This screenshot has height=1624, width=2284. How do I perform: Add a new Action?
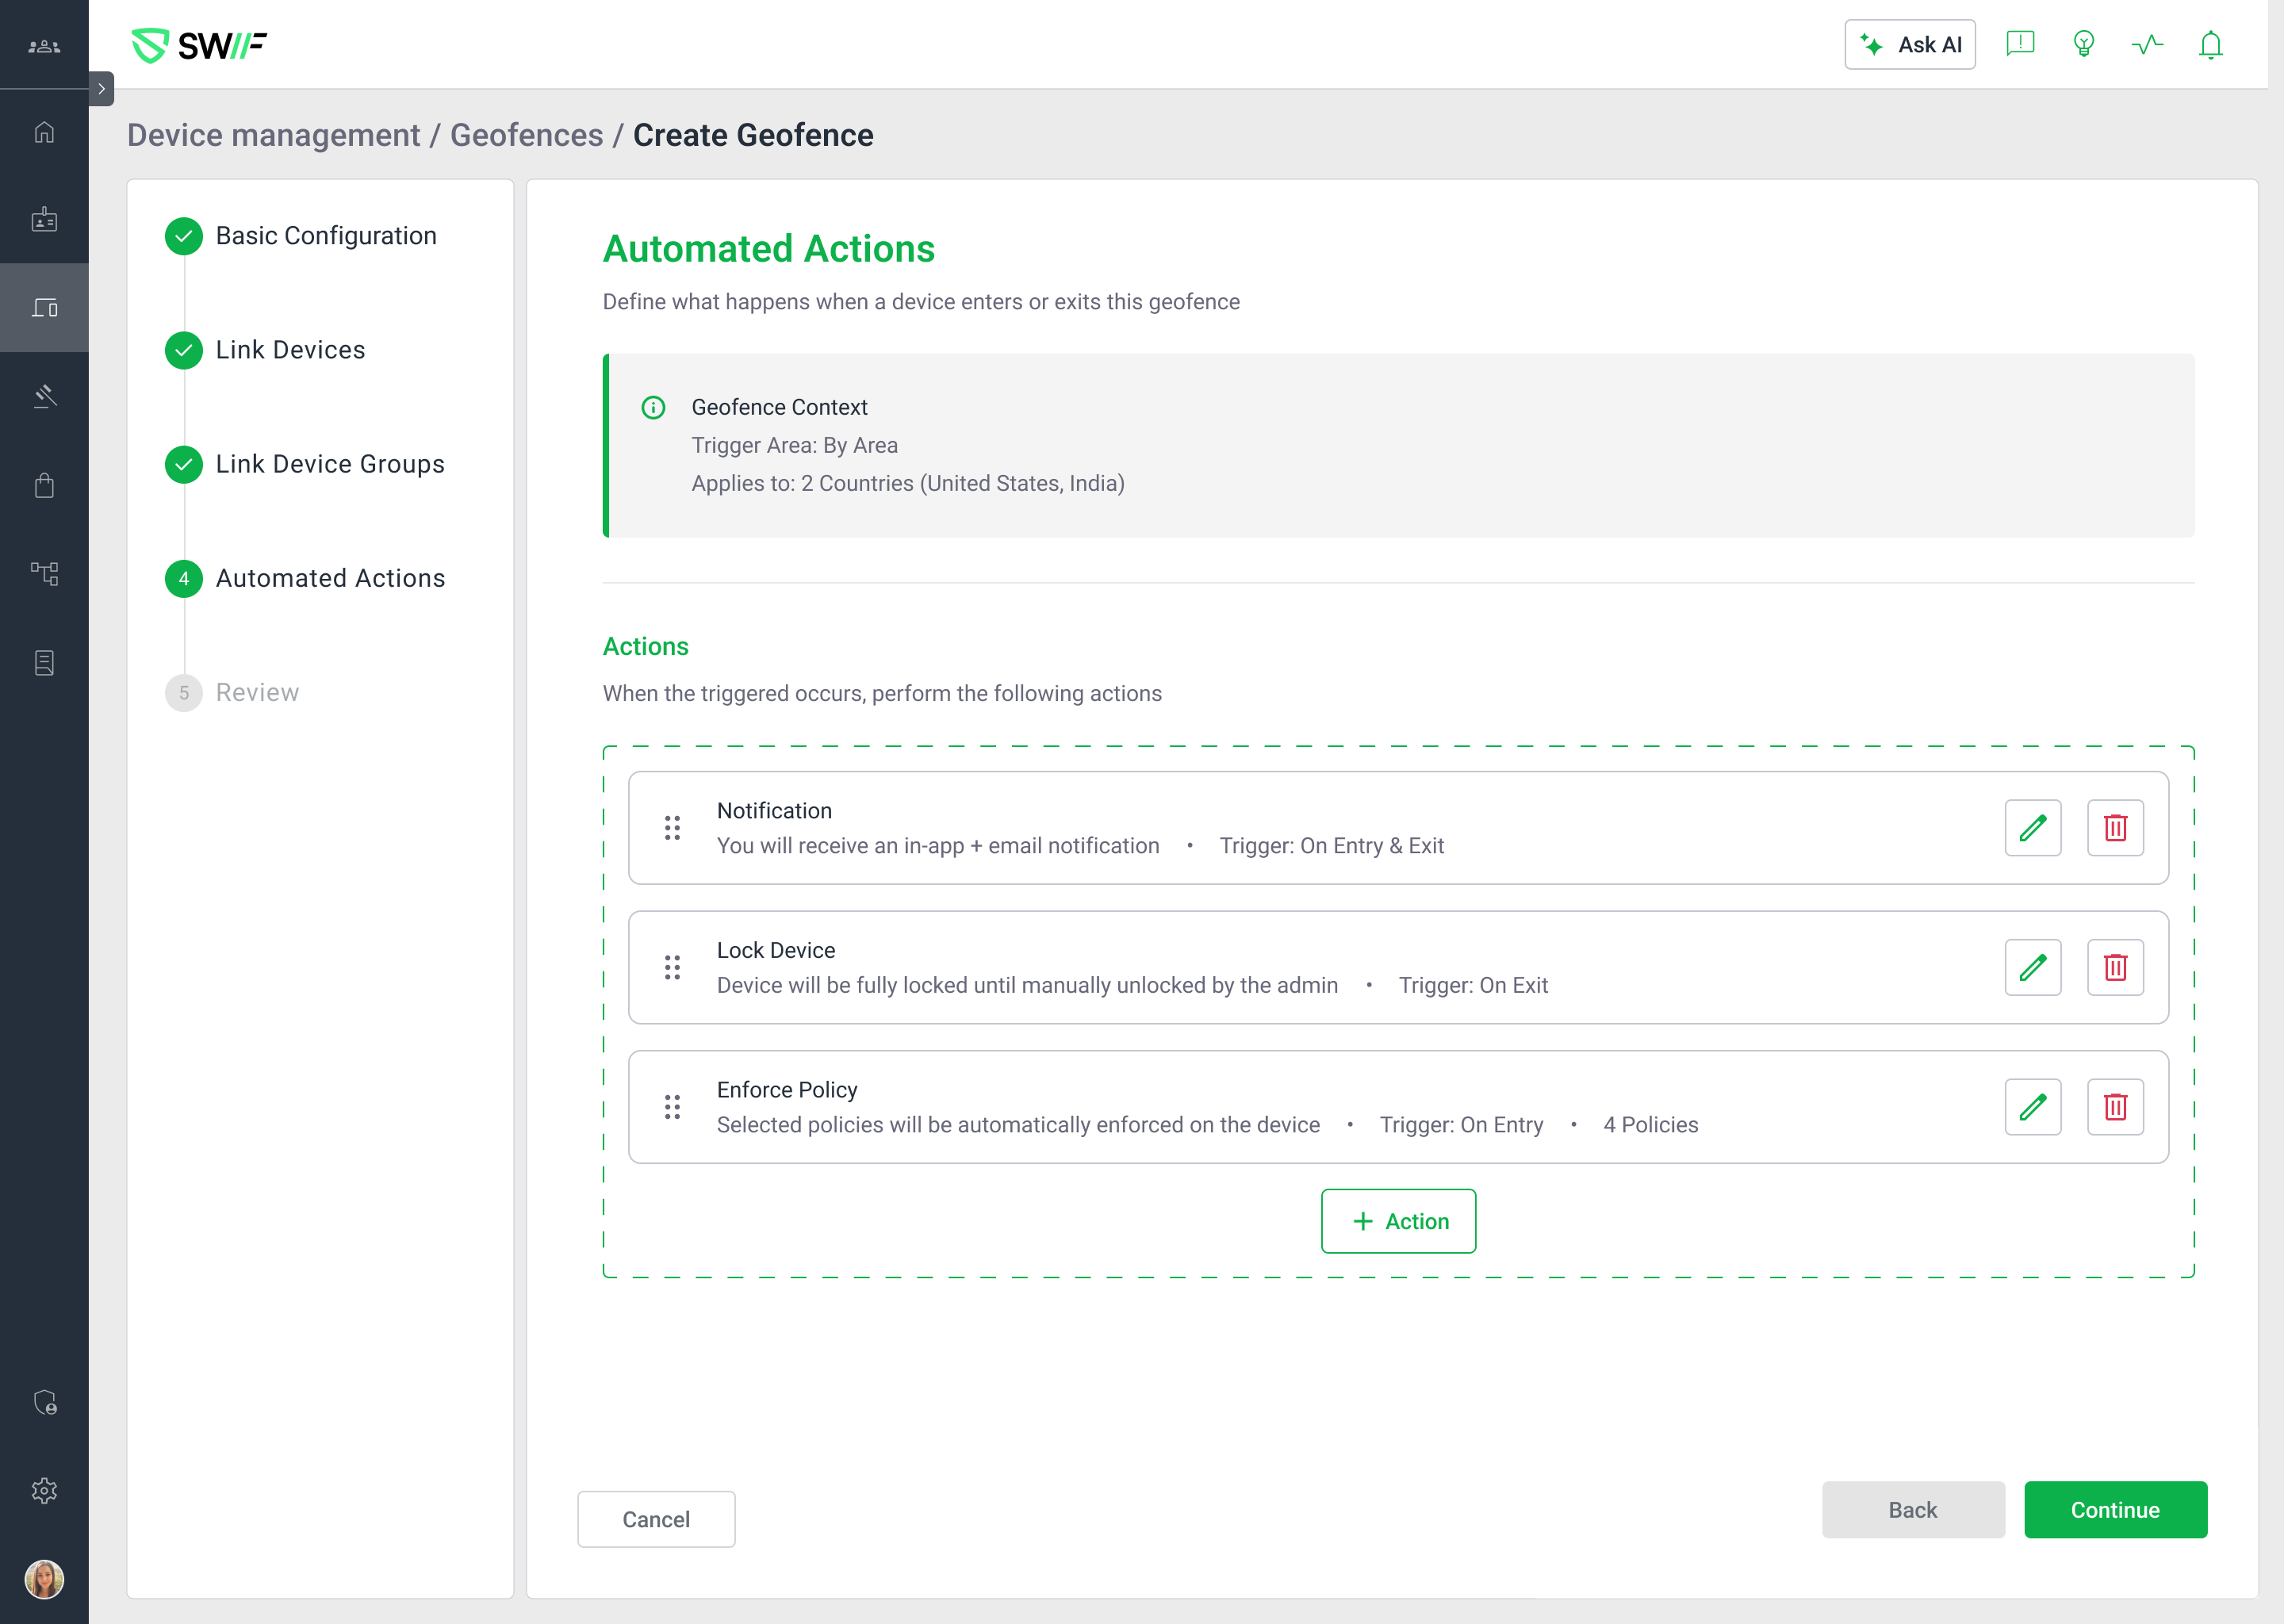tap(1397, 1221)
